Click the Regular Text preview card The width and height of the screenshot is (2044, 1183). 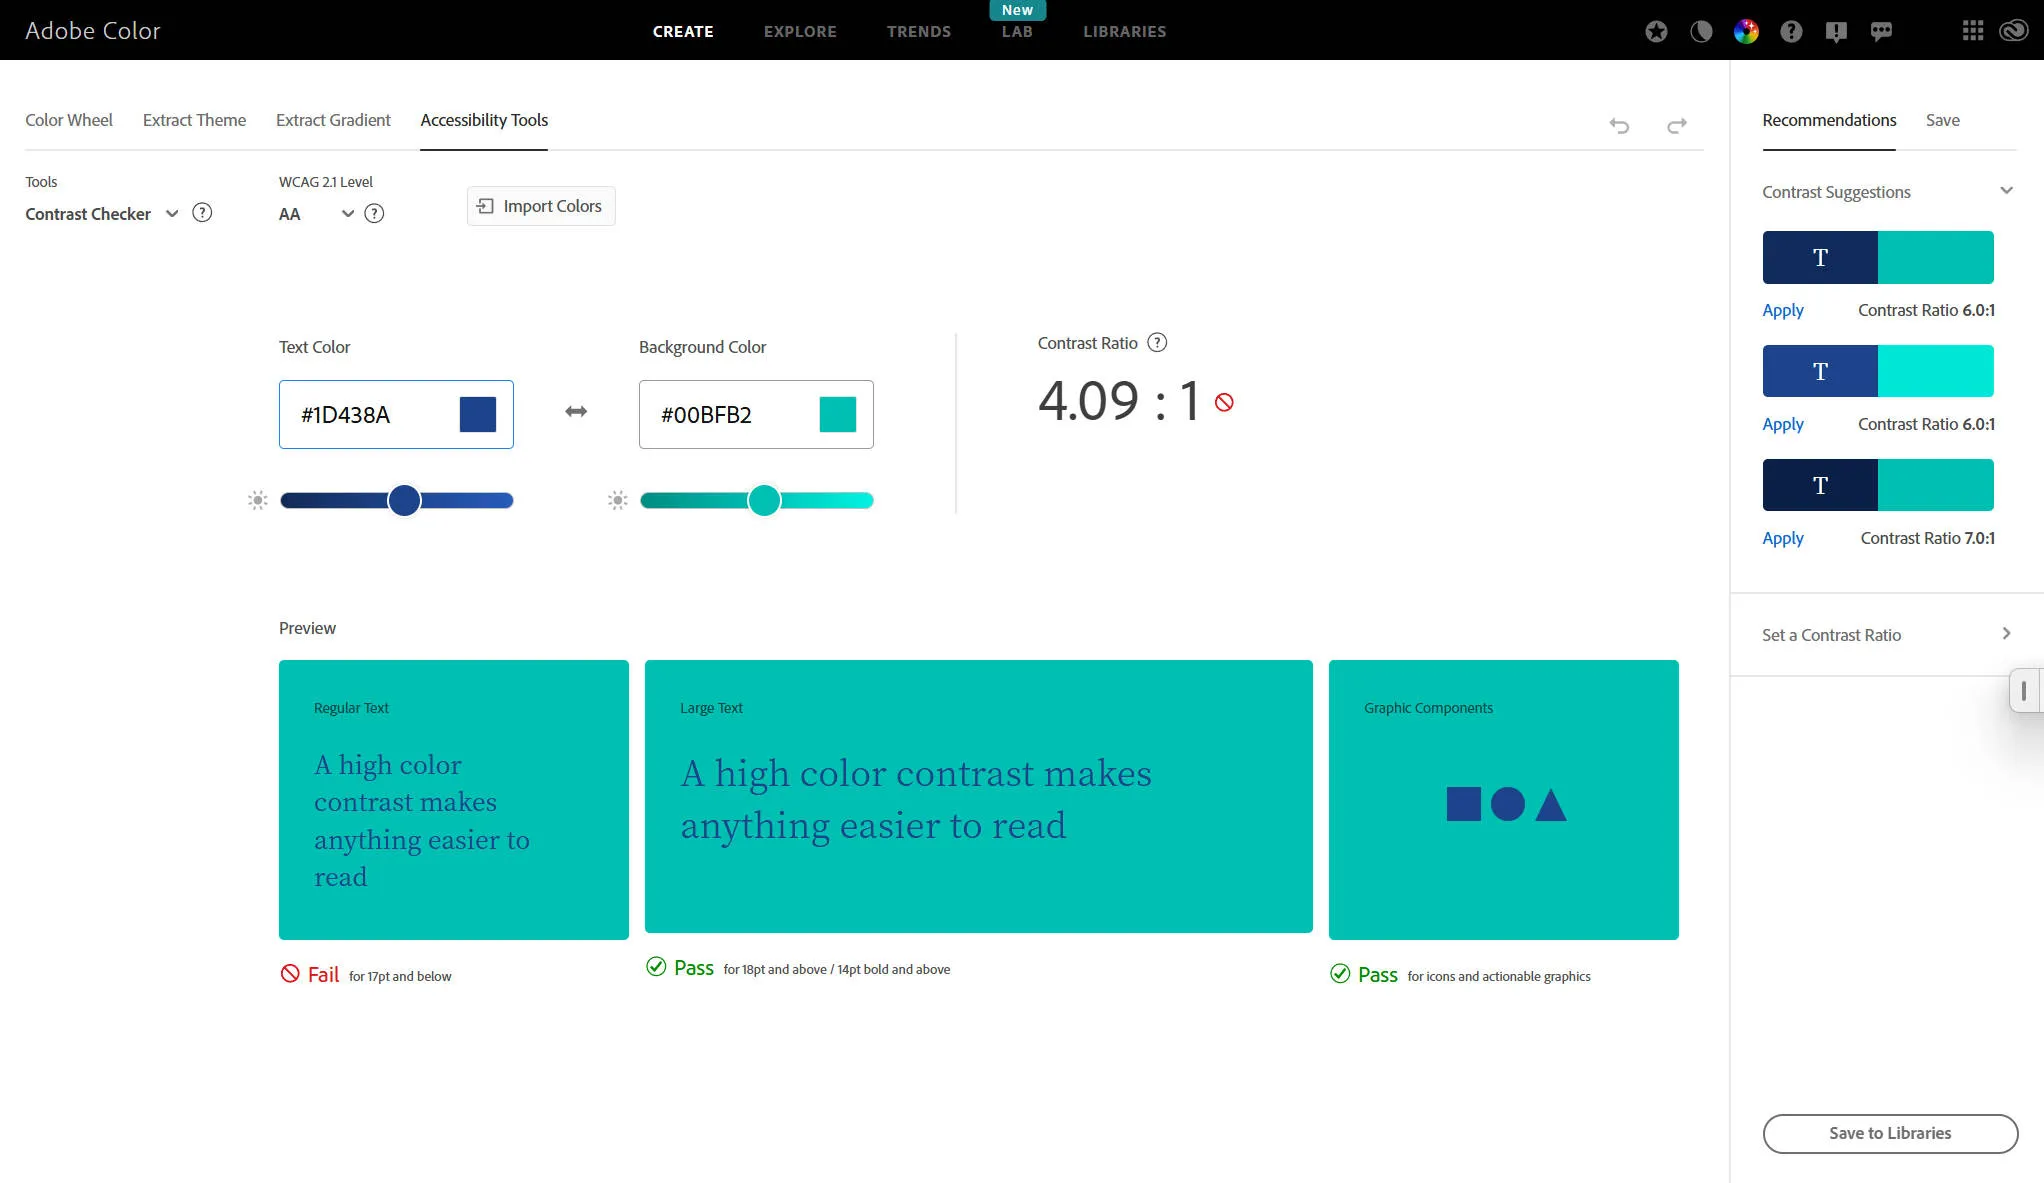[x=454, y=800]
